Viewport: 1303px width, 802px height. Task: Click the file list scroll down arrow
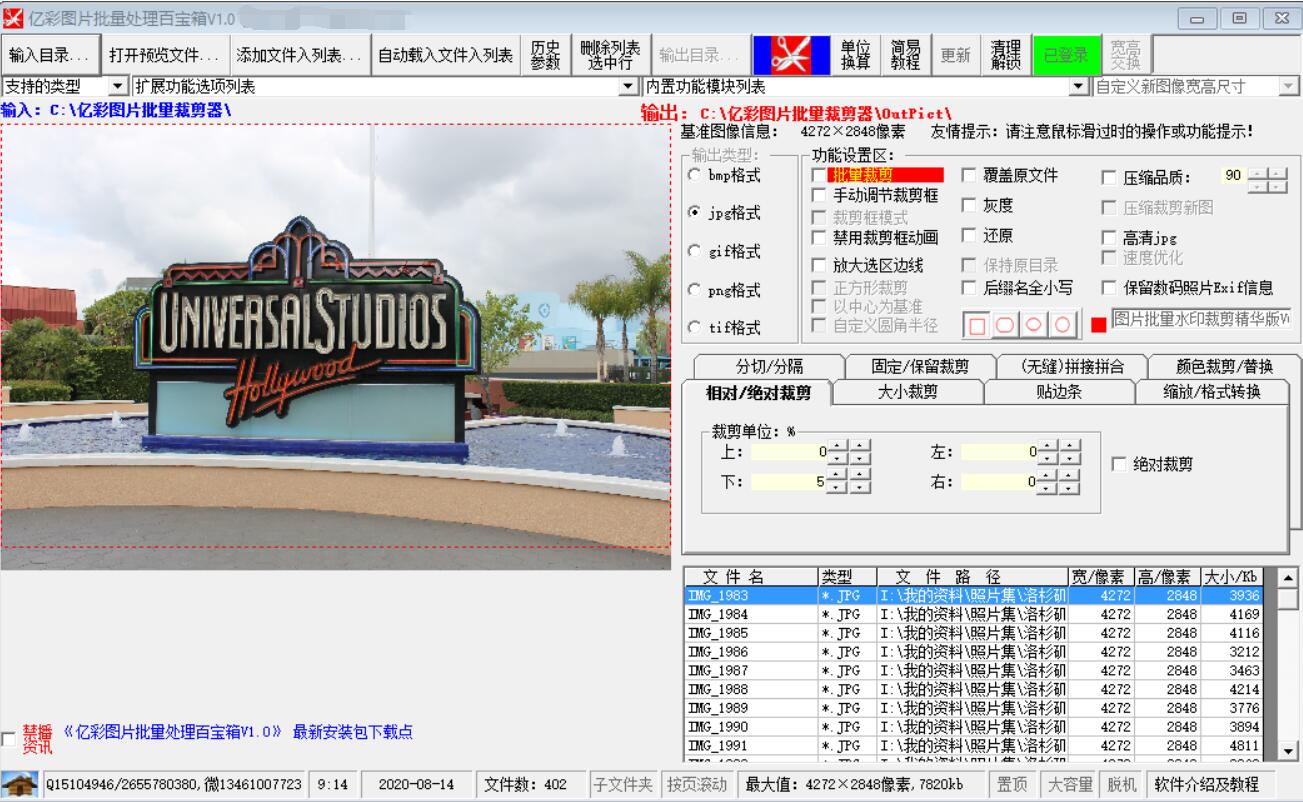point(1289,751)
